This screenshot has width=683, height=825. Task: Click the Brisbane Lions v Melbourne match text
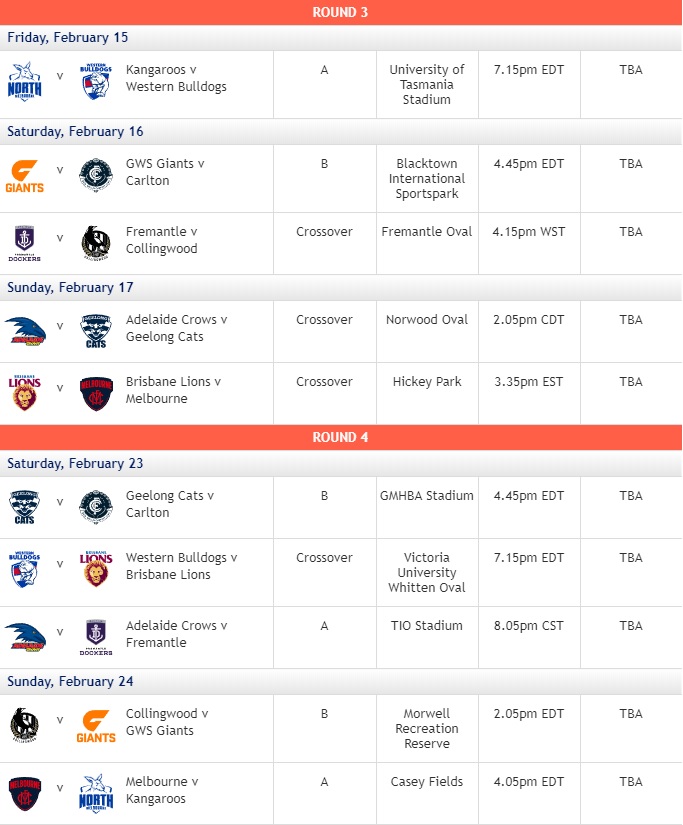coord(173,390)
